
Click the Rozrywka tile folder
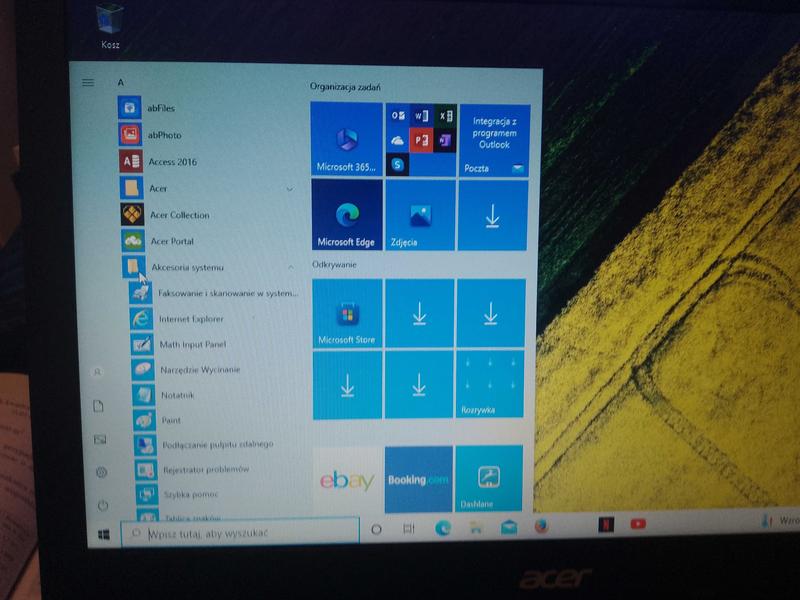coord(490,385)
